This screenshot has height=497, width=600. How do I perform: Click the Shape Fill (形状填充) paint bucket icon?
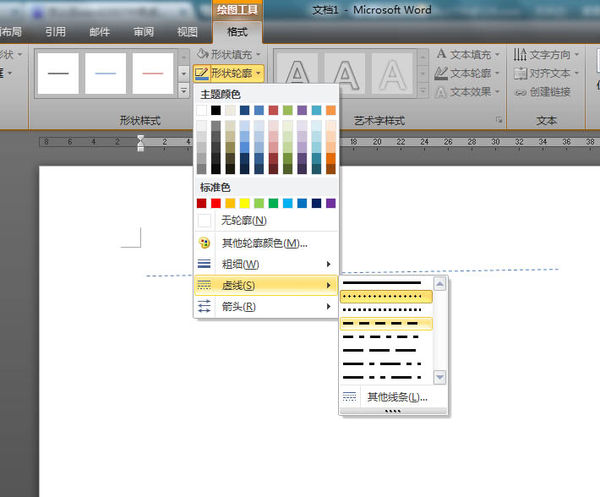pyautogui.click(x=203, y=54)
